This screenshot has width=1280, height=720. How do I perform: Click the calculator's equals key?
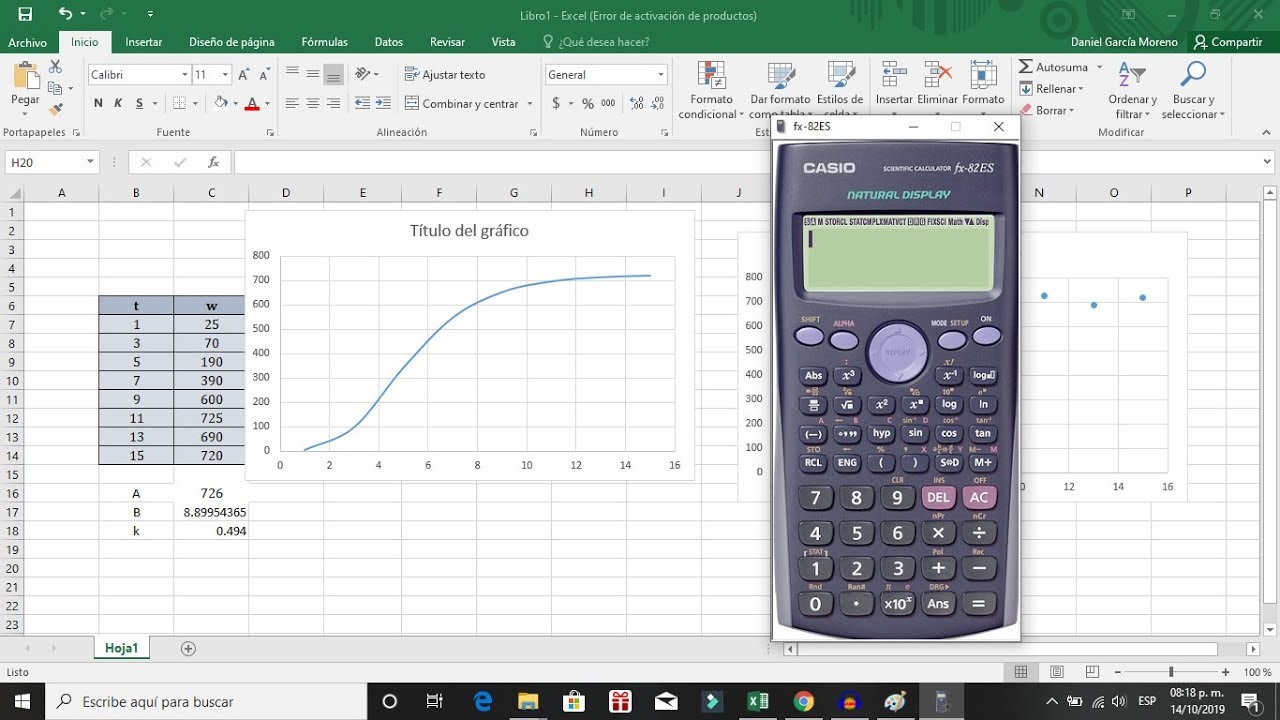pyautogui.click(x=979, y=603)
